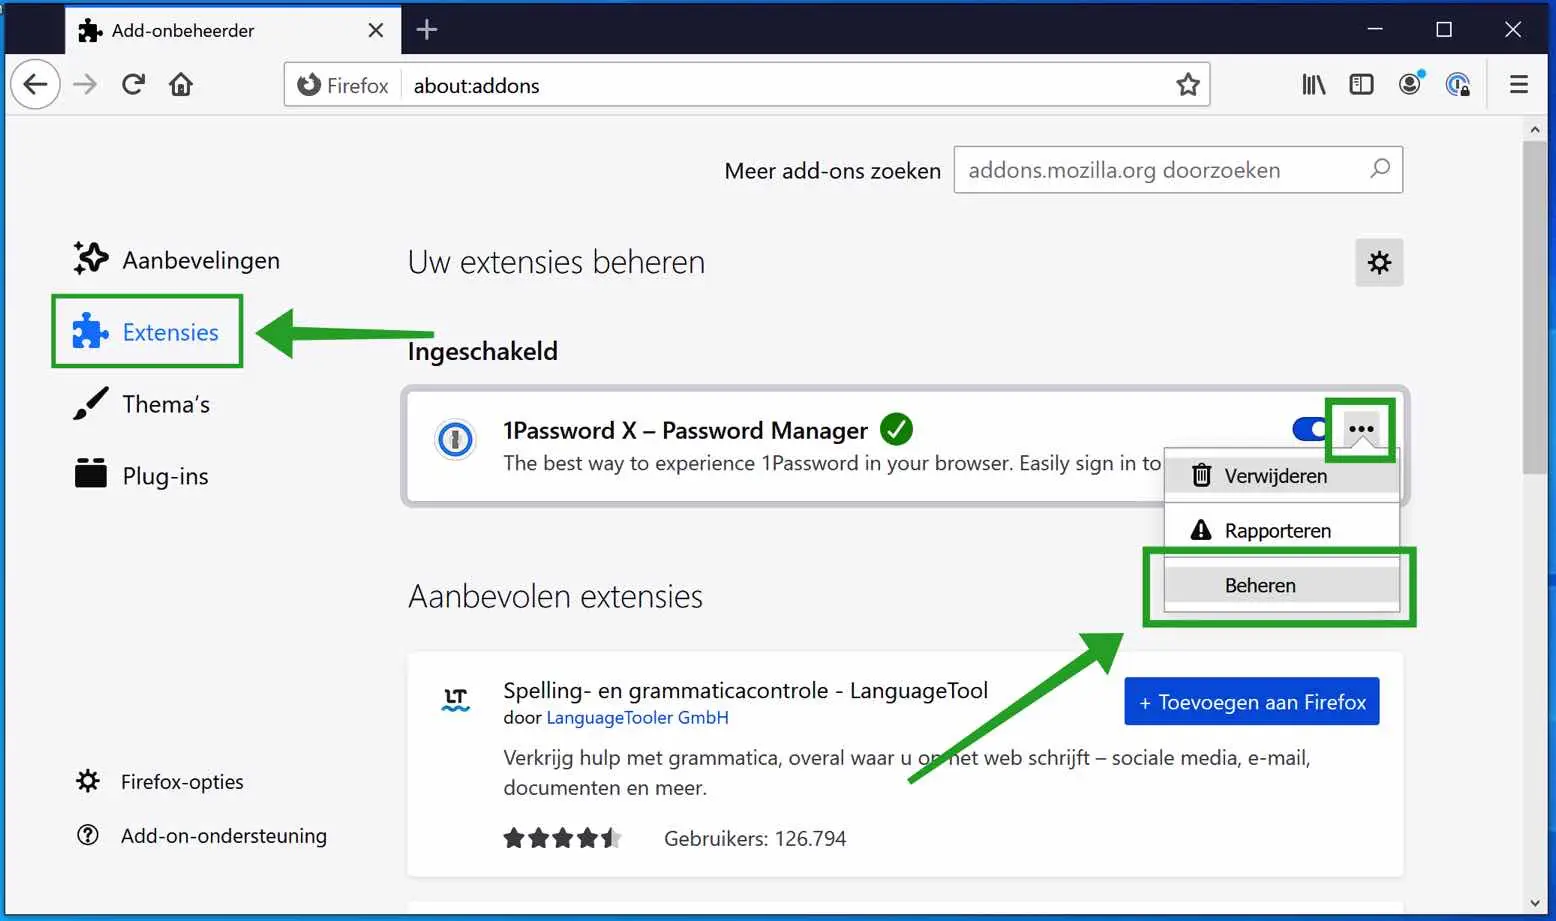This screenshot has height=921, width=1556.
Task: Click the 1Password X extension logo
Action: (x=455, y=439)
